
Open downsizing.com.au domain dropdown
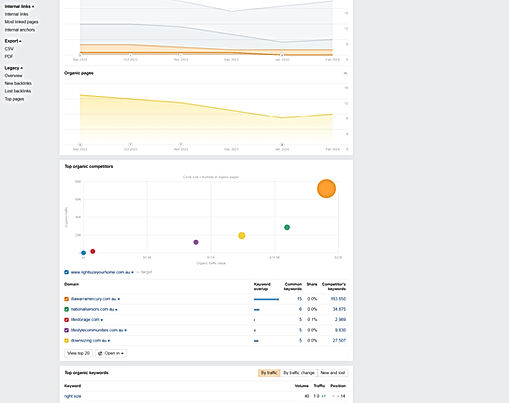[109, 341]
